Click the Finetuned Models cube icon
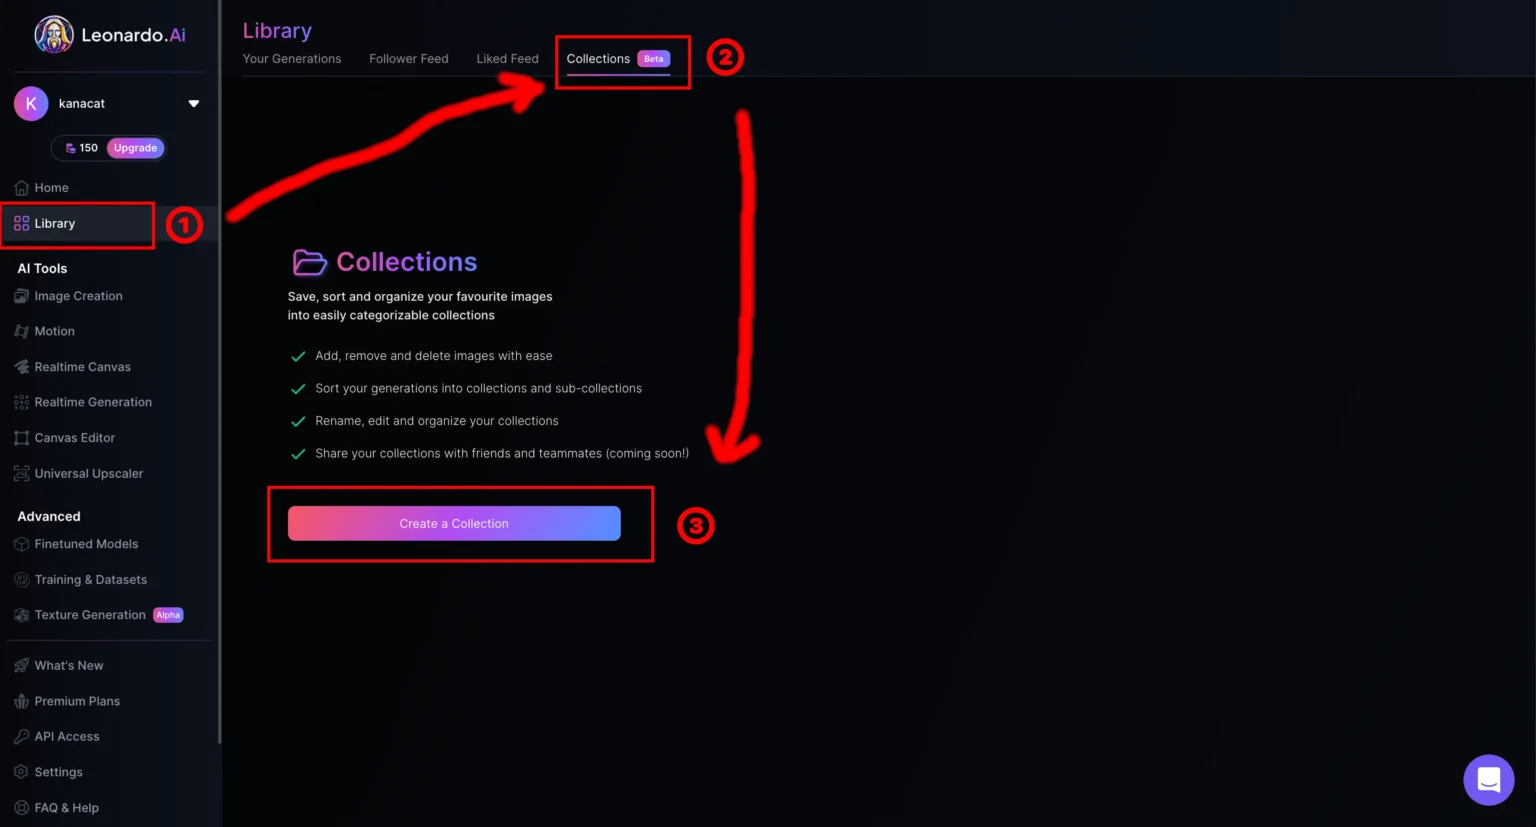The height and width of the screenshot is (827, 1536). [21, 544]
